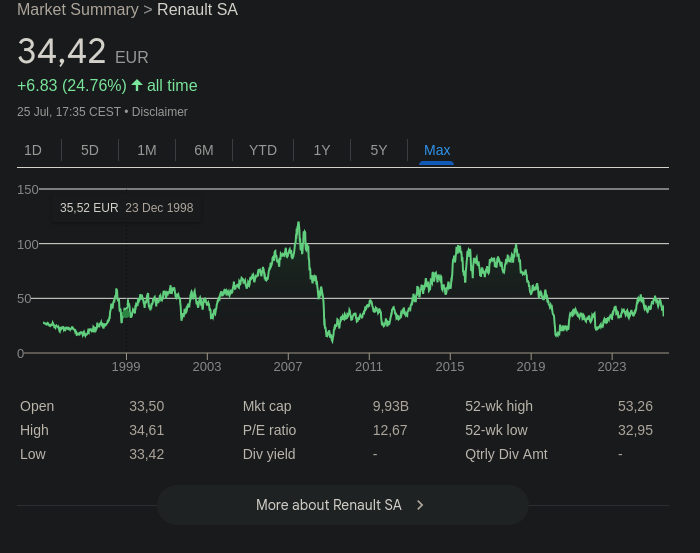Image resolution: width=700 pixels, height=553 pixels.
Task: Switch to the 6M range tab
Action: [x=204, y=150]
